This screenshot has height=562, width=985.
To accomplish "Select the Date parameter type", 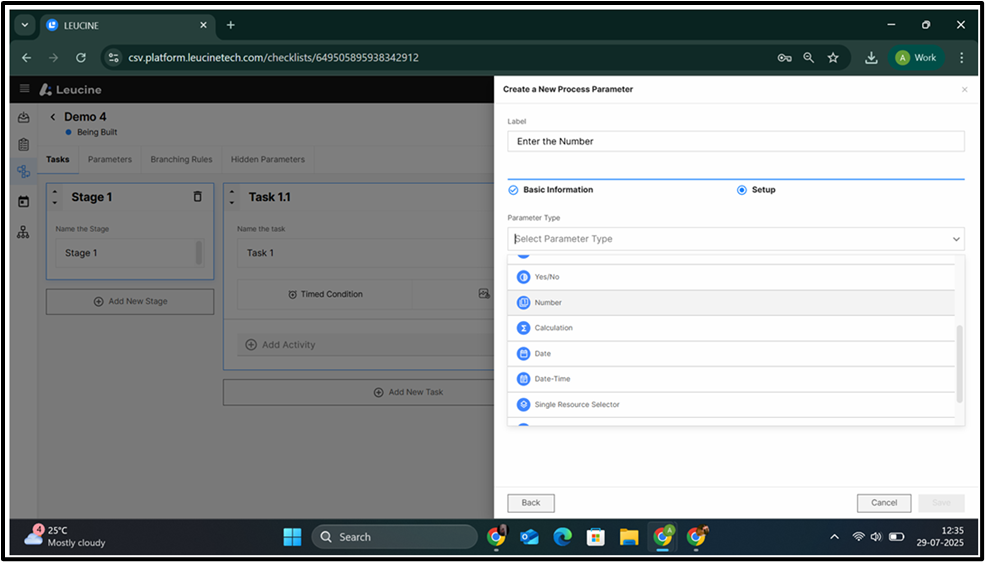I will 542,354.
